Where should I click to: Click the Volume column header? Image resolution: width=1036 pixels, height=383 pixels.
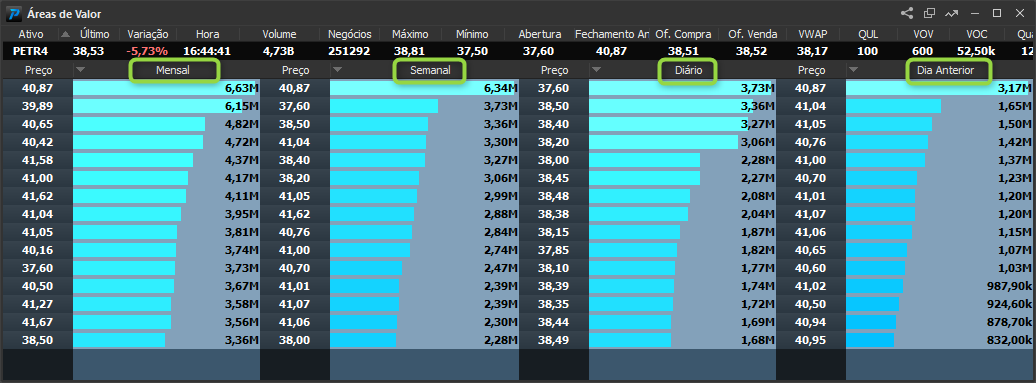(x=279, y=34)
